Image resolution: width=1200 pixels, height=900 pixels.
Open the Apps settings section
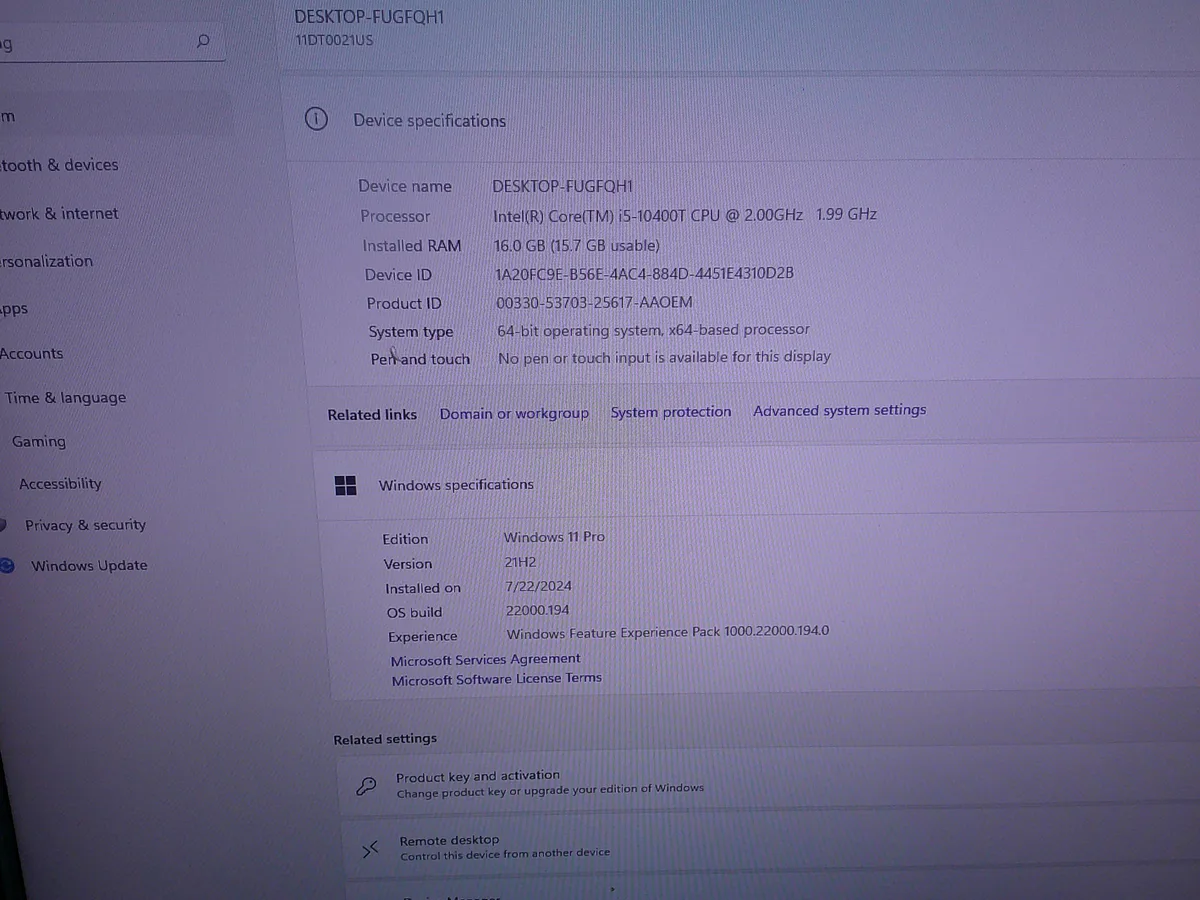14,309
